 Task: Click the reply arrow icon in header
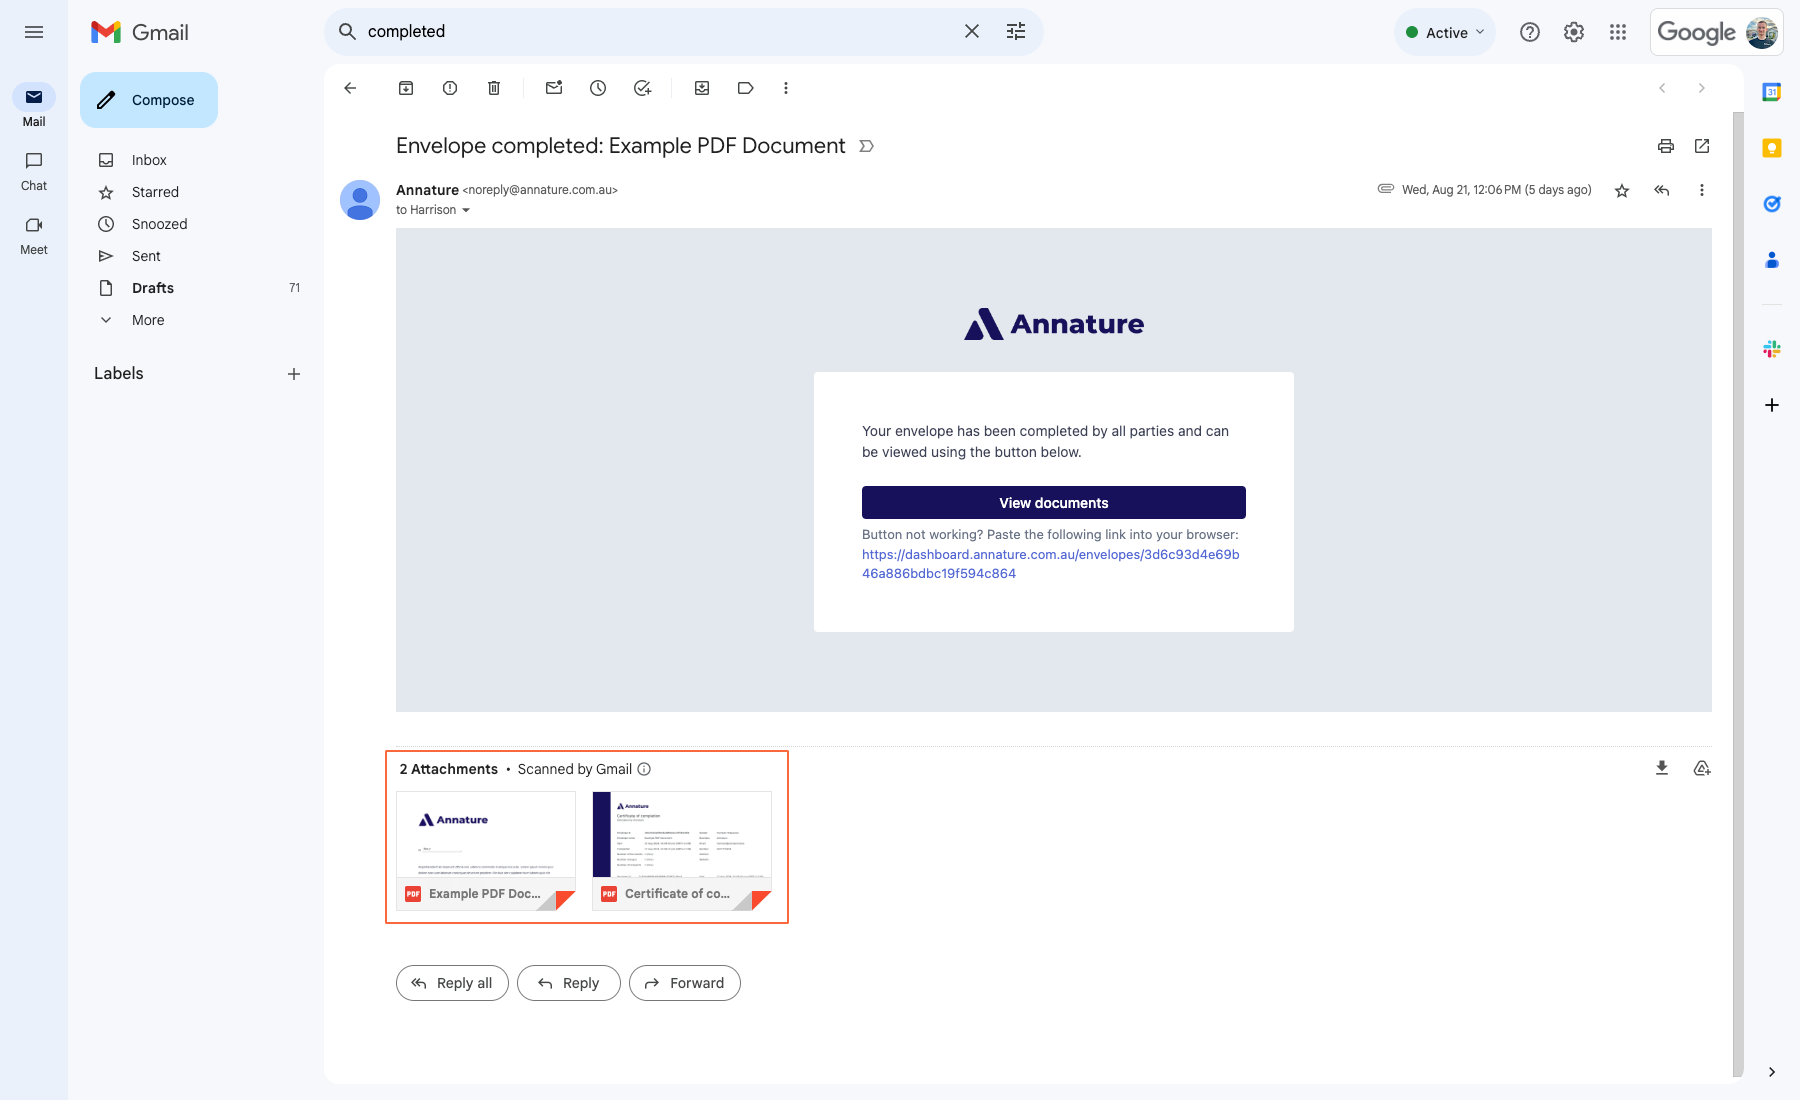click(1662, 190)
